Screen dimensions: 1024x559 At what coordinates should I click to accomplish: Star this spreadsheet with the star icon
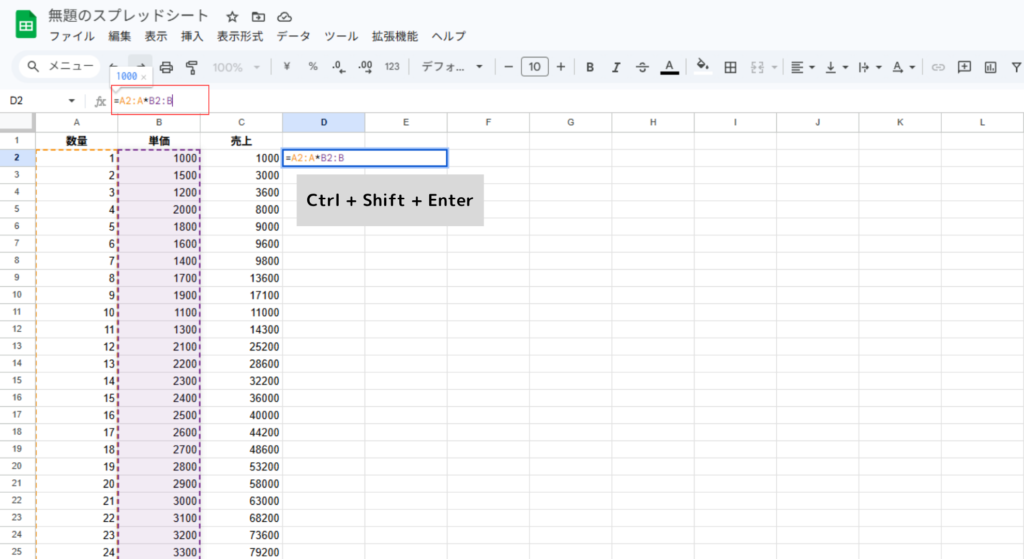click(x=232, y=17)
